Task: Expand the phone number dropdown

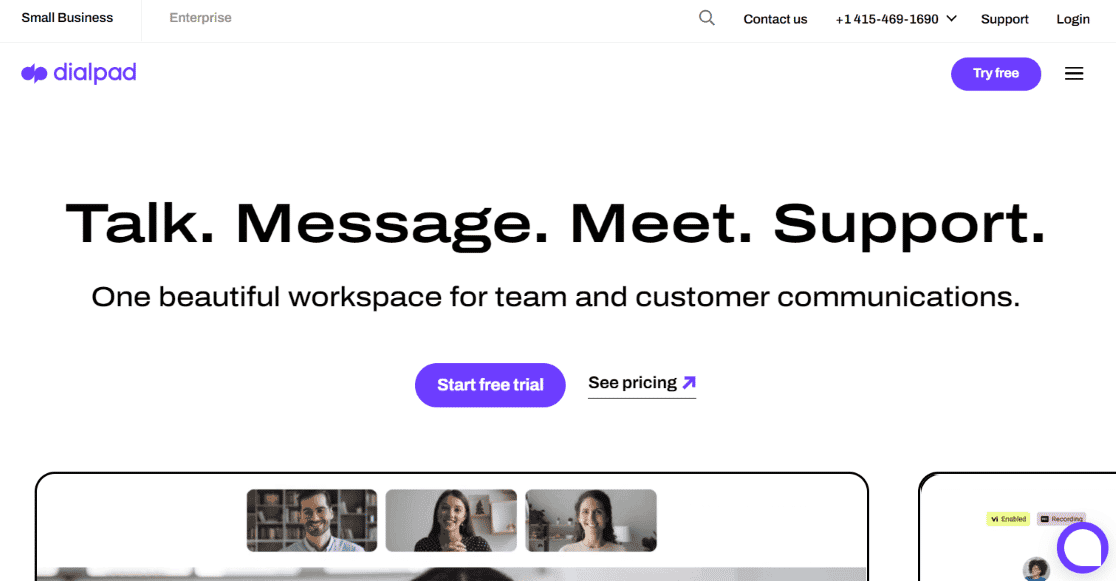Action: pyautogui.click(x=950, y=18)
